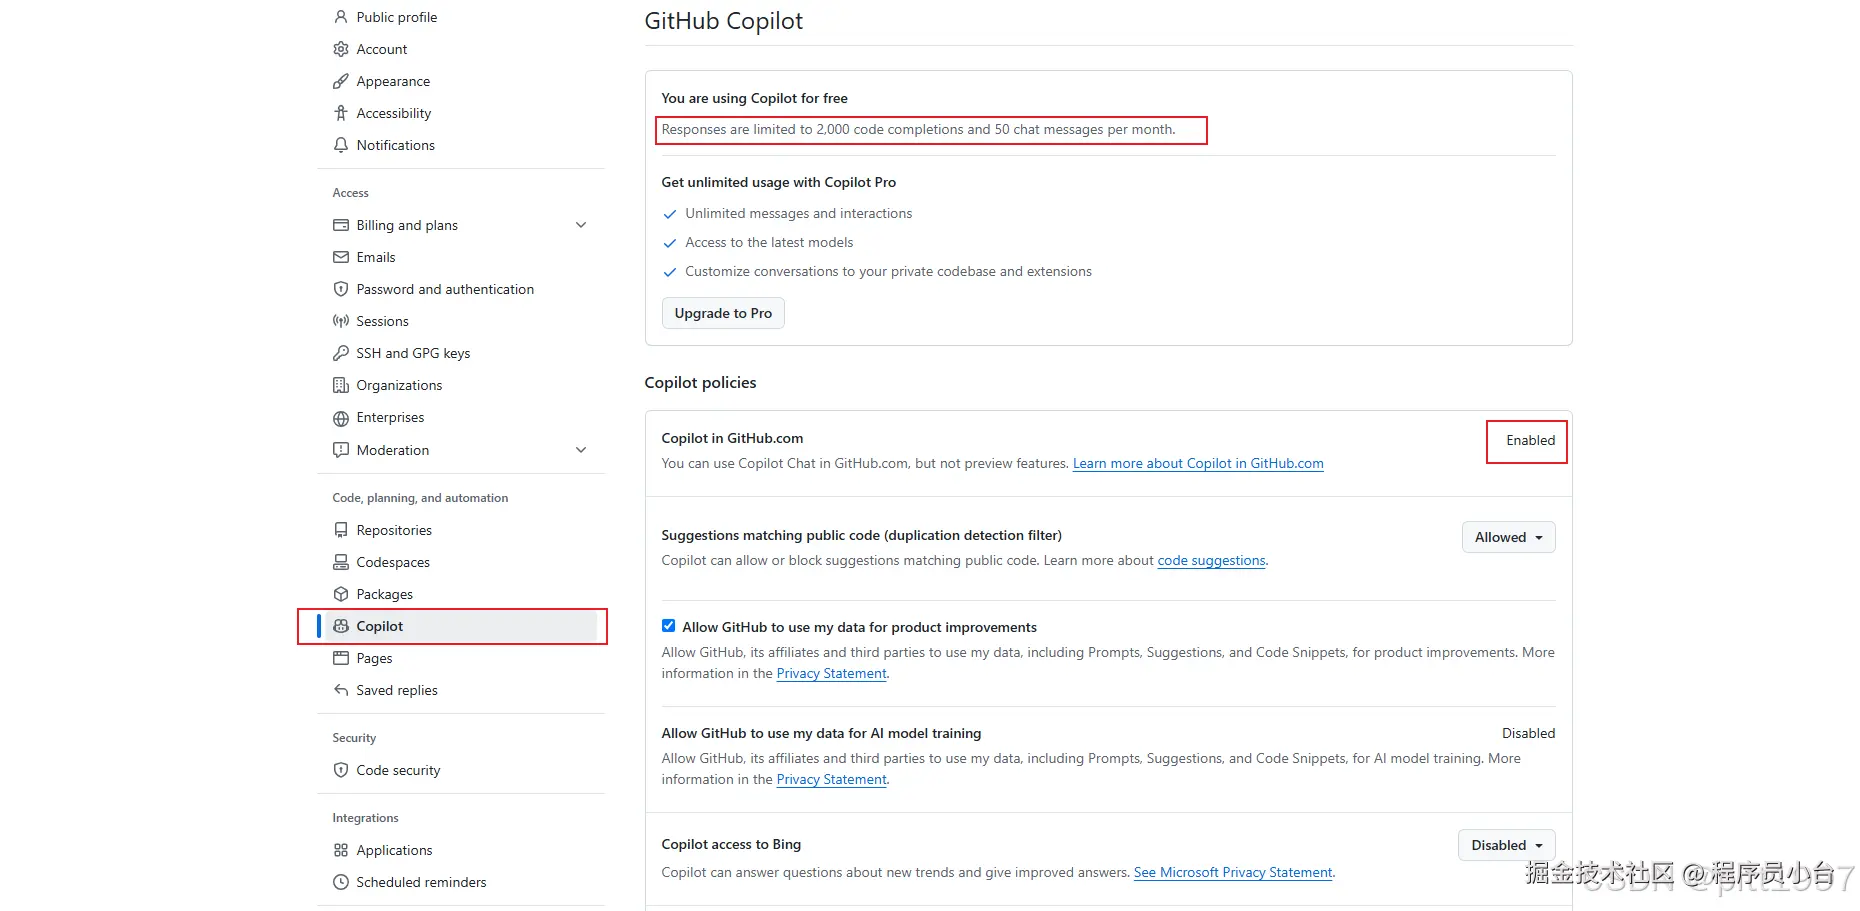Viewport: 1860px width, 911px height.
Task: Expand the Moderation section chevron
Action: (x=581, y=450)
